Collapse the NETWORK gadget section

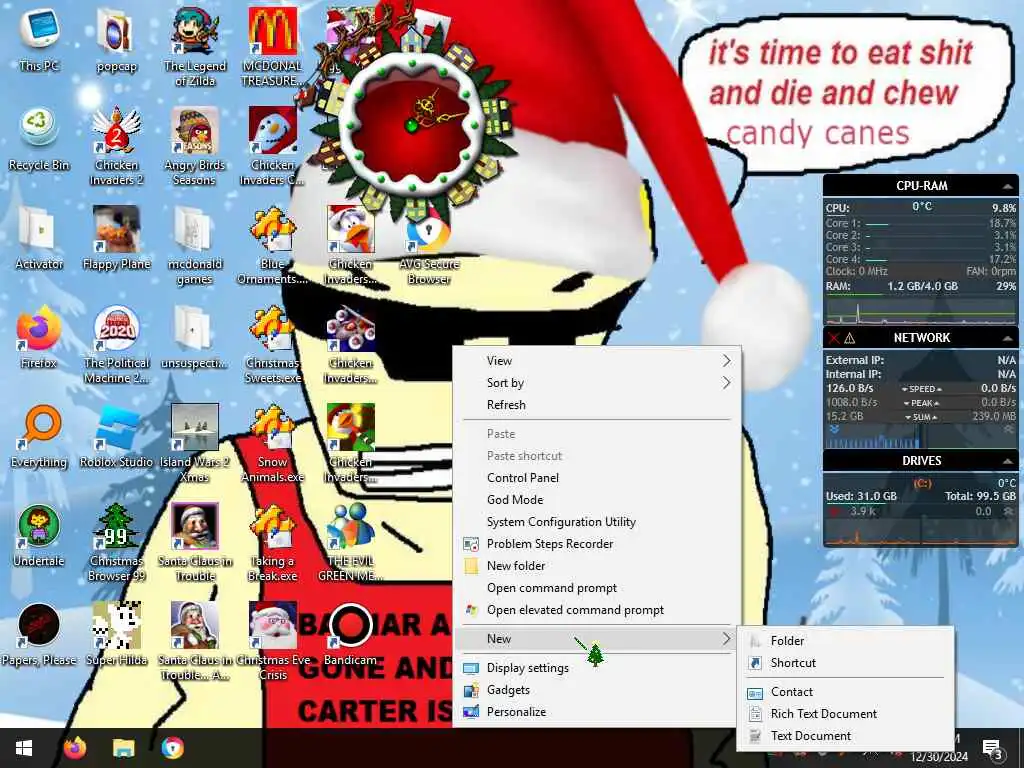(x=1008, y=338)
